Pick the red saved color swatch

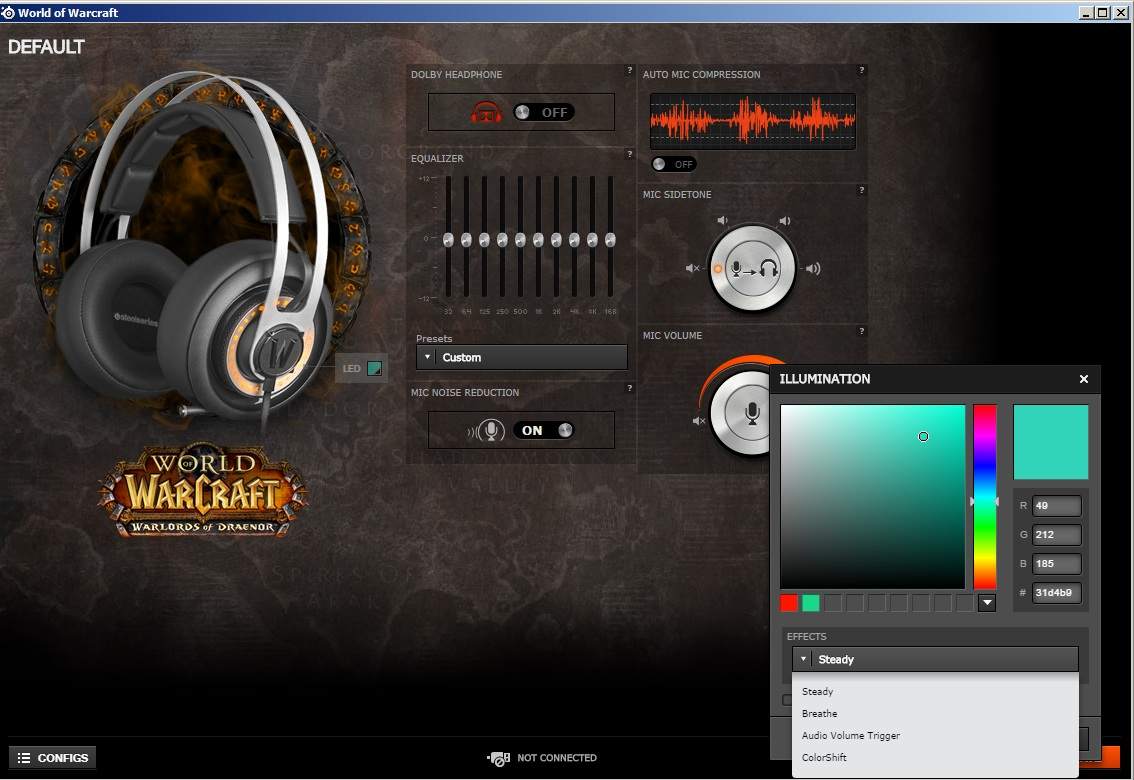coord(789,603)
